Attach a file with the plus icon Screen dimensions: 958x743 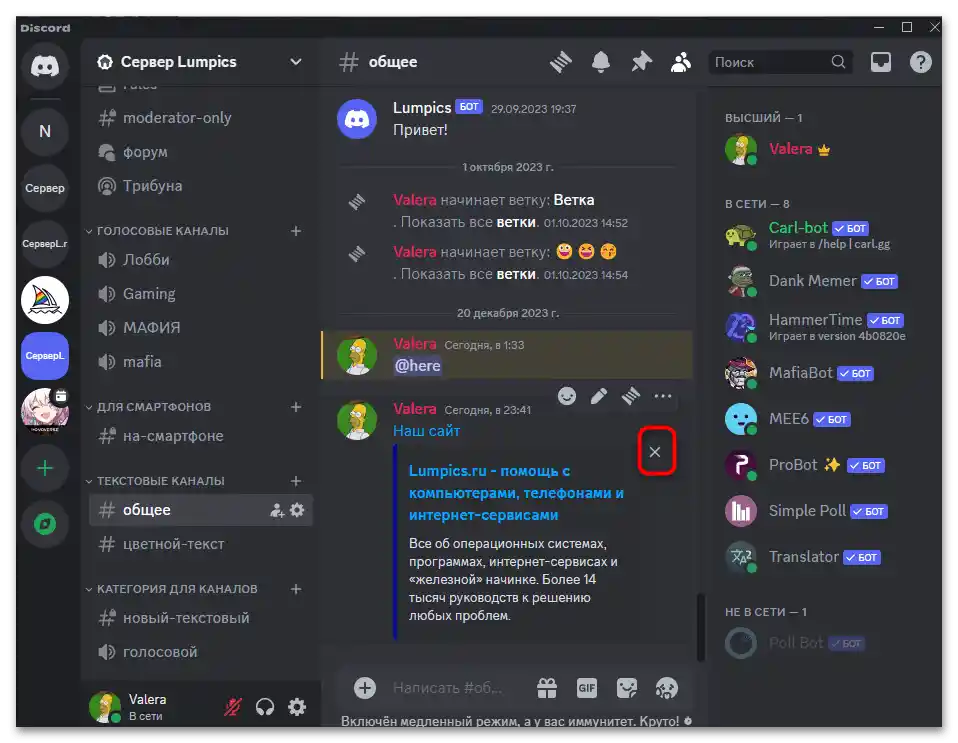click(364, 688)
